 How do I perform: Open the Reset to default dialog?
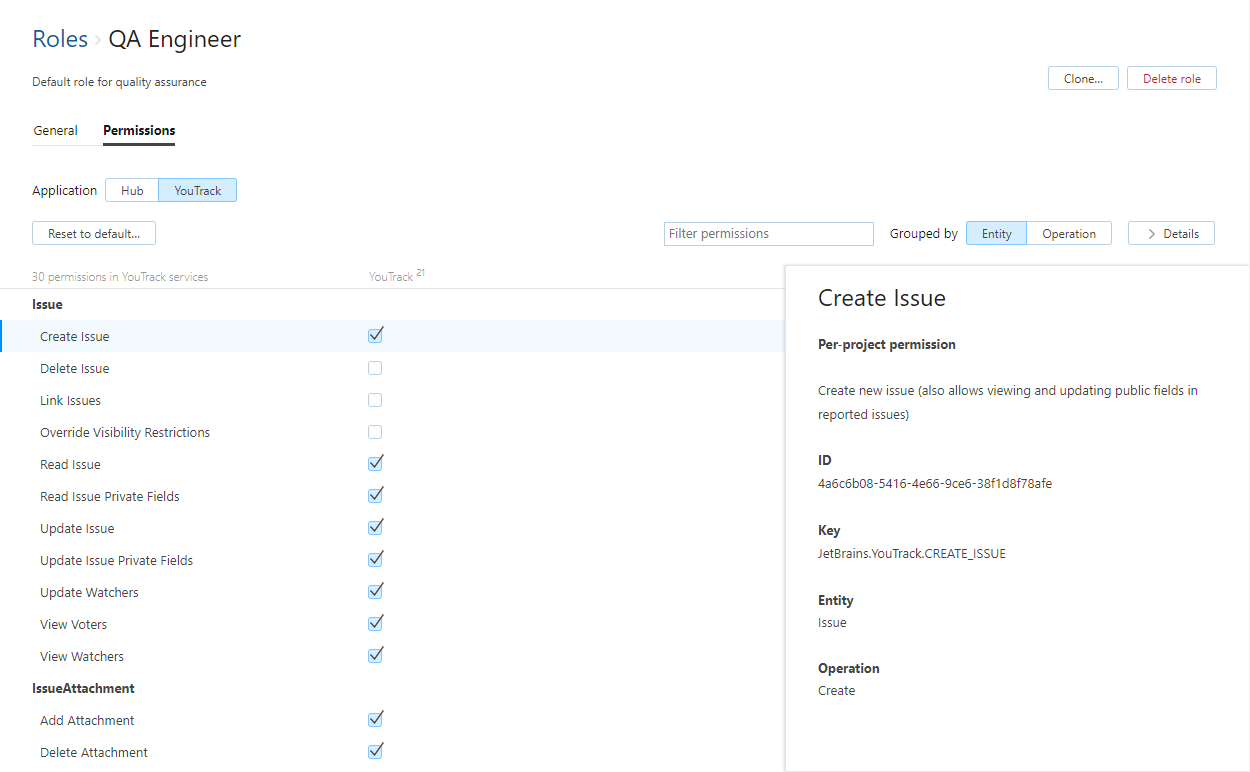click(x=94, y=233)
